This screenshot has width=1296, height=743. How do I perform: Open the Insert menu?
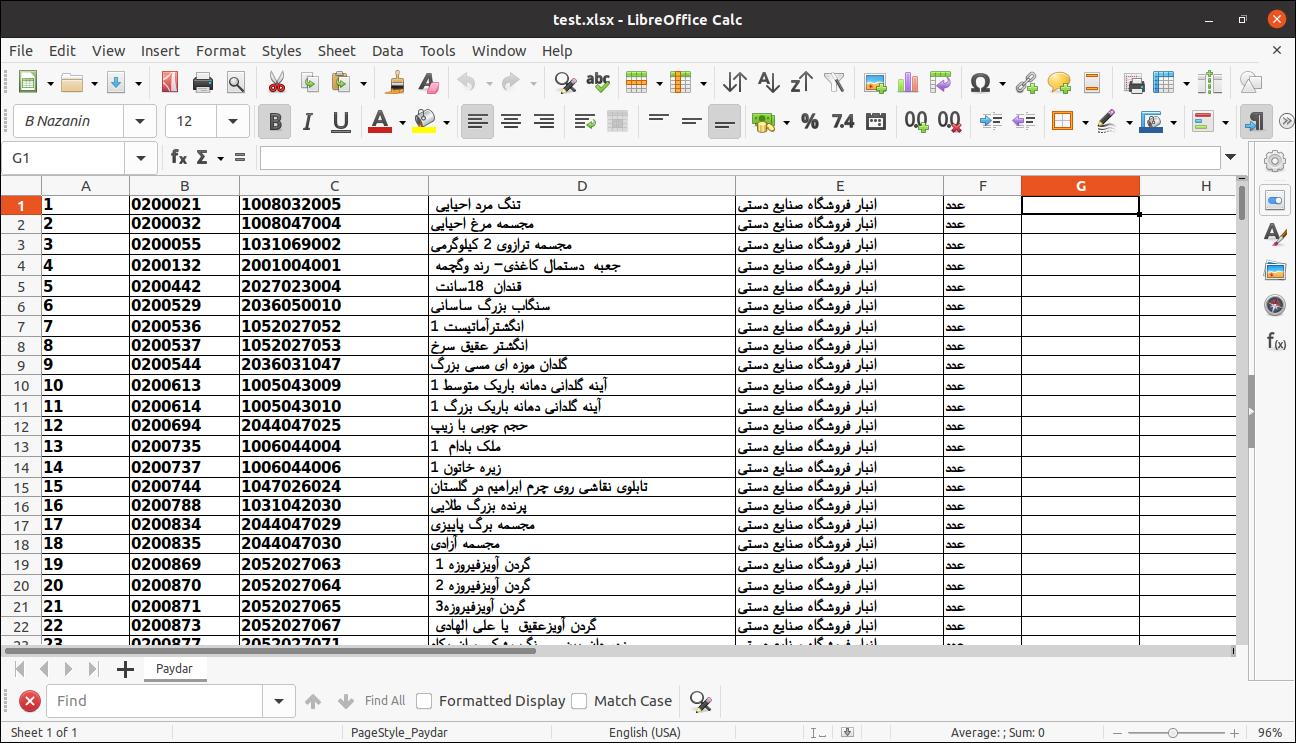pyautogui.click(x=160, y=50)
